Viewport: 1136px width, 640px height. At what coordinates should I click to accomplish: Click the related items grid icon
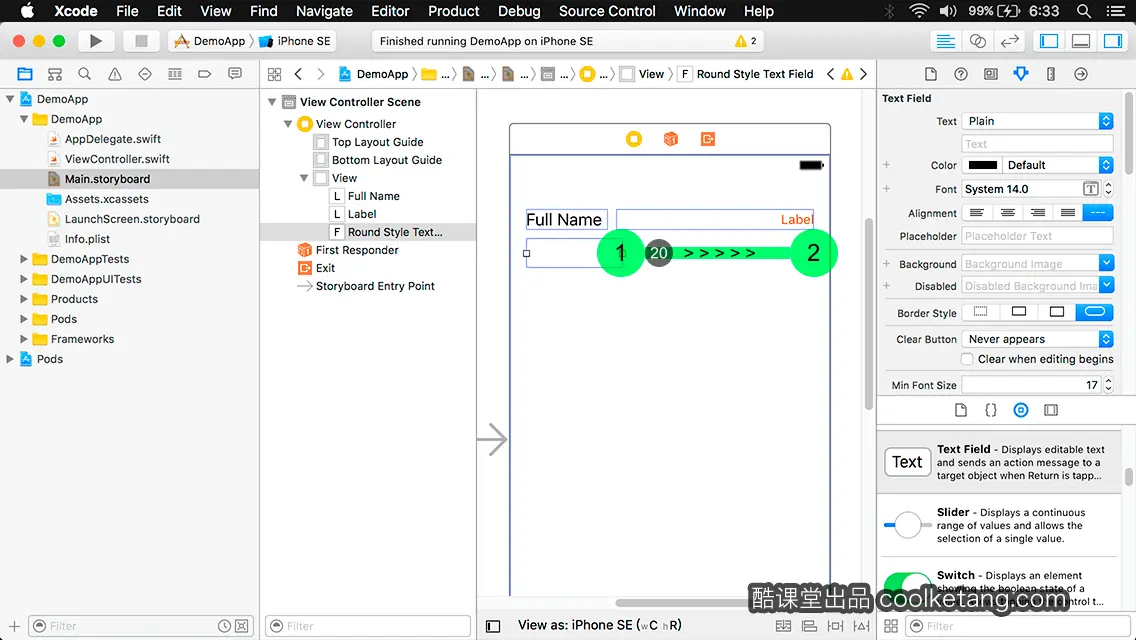click(x=274, y=74)
